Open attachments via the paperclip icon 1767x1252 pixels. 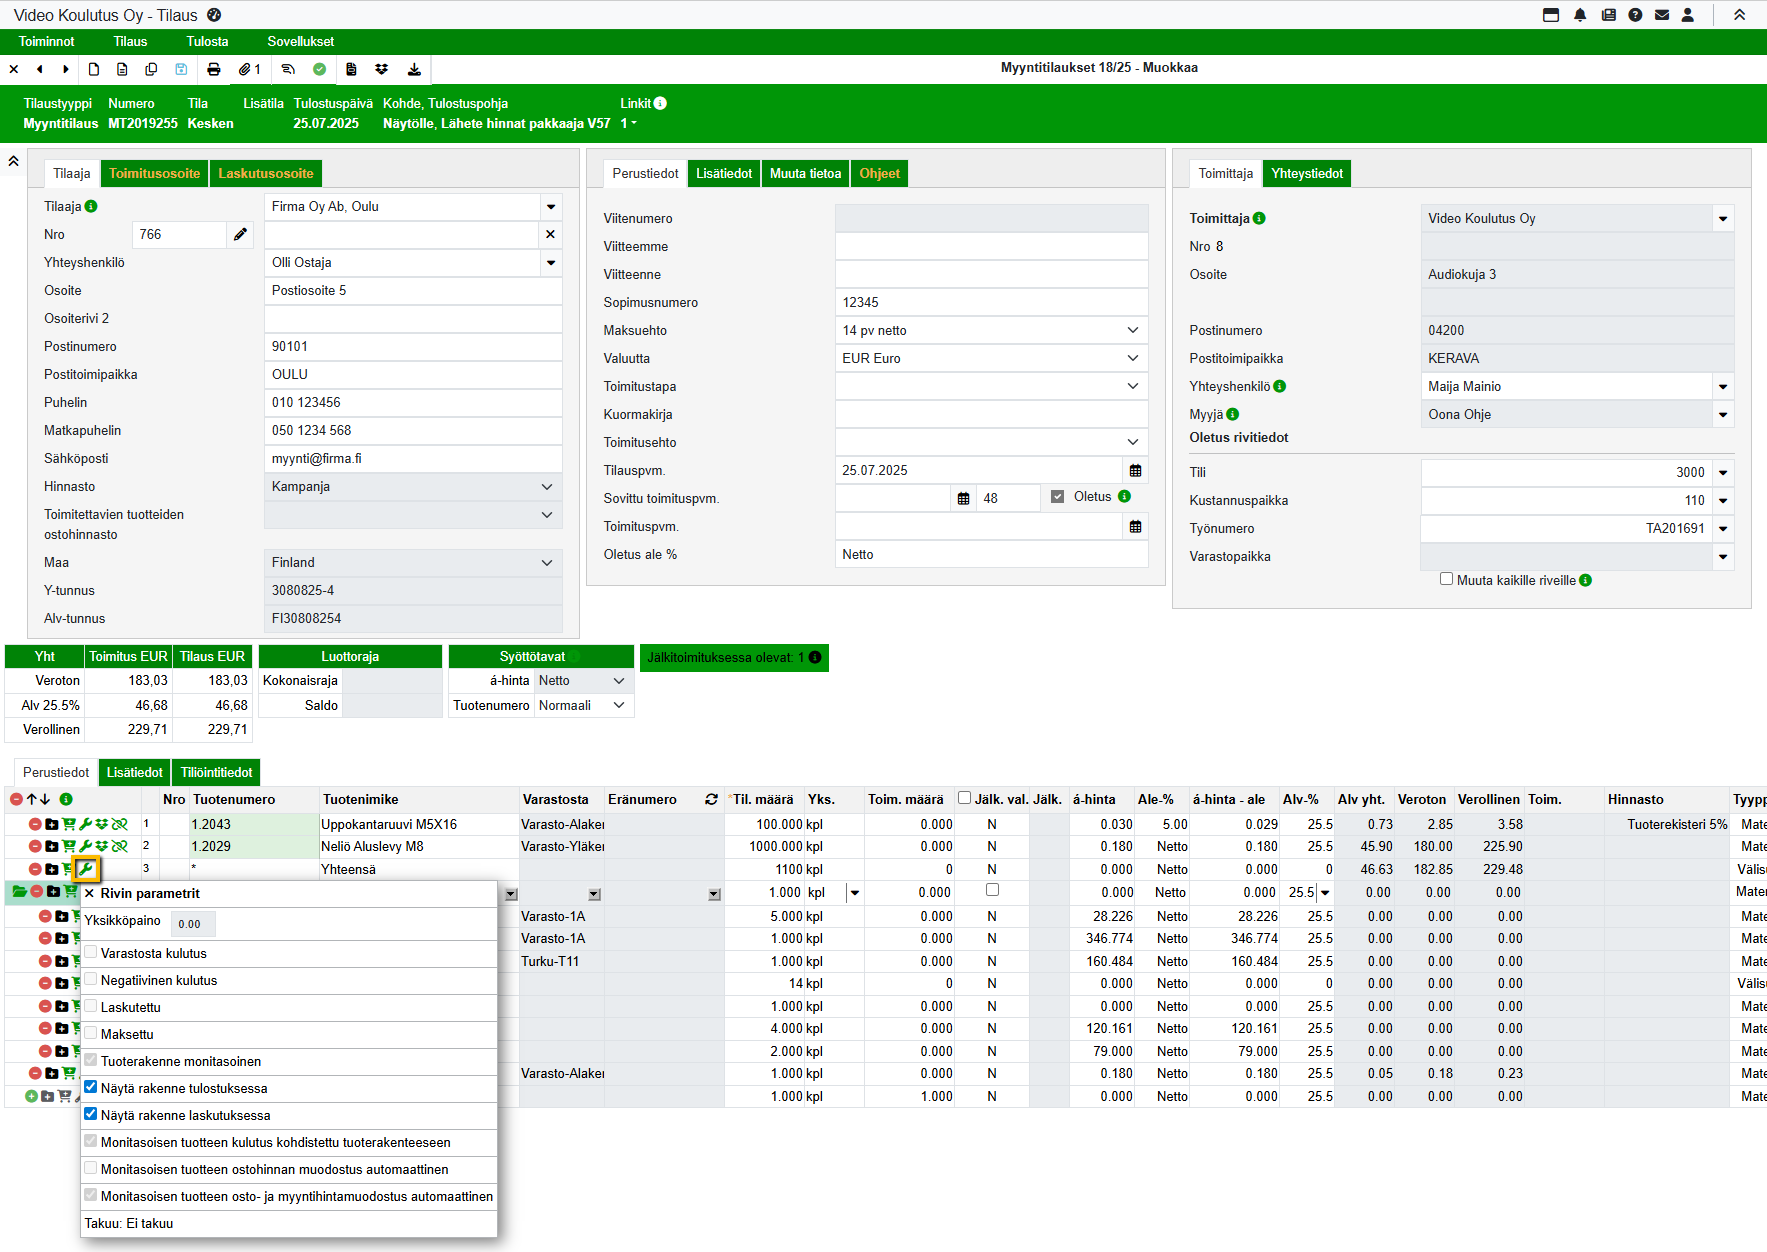245,69
